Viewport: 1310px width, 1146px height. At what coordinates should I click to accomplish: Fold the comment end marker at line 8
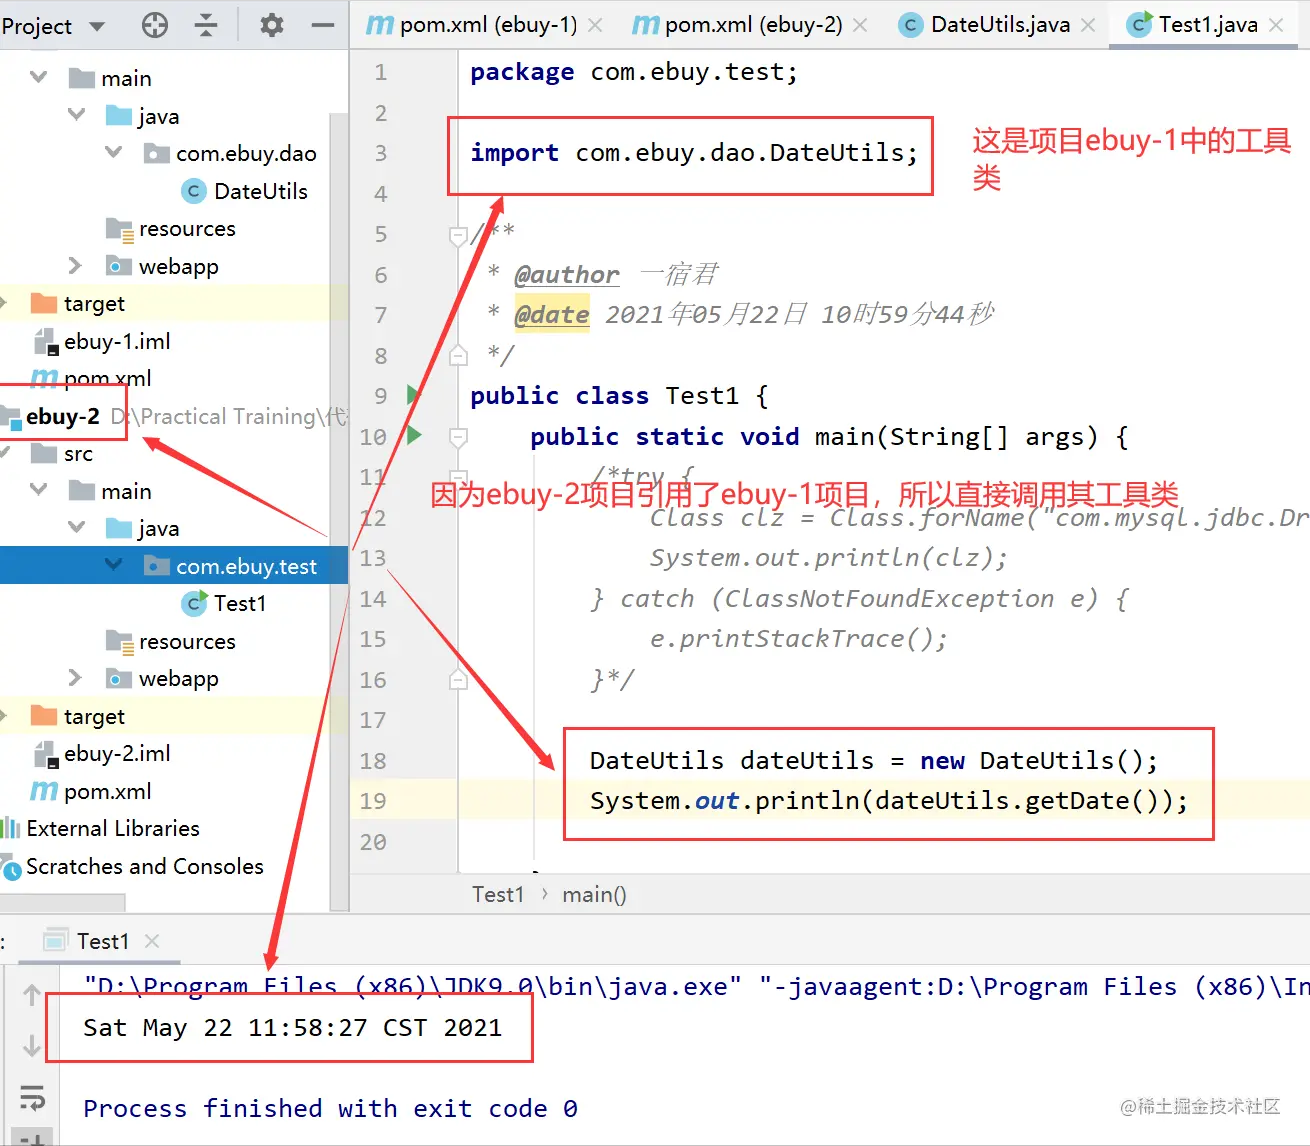[x=458, y=356]
